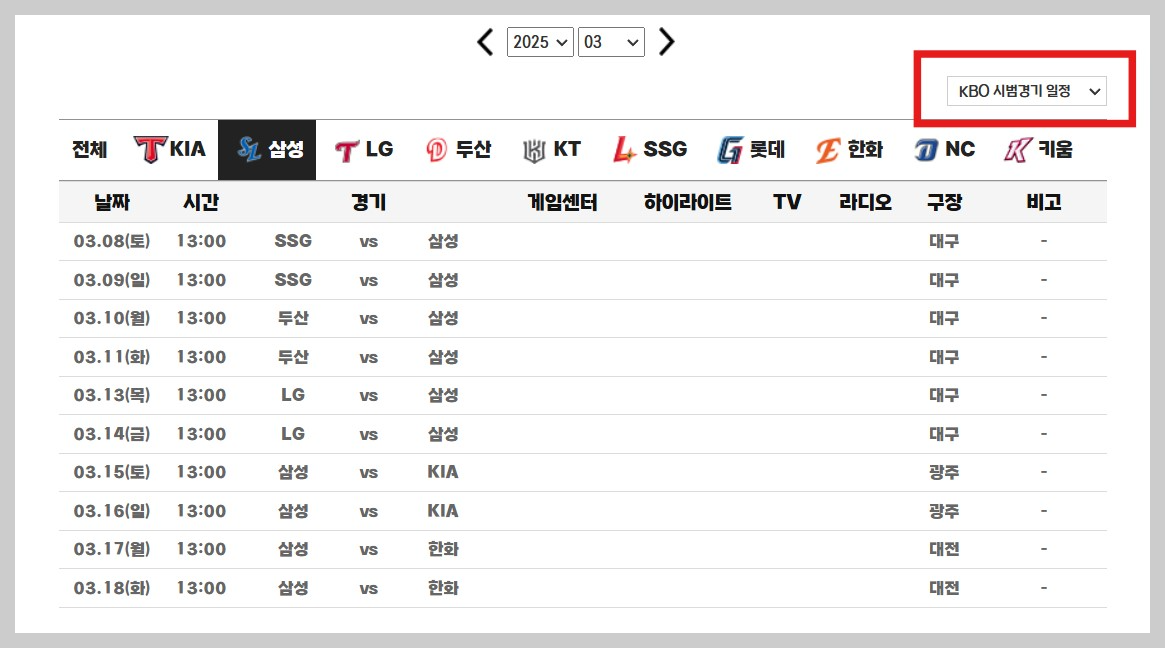Click the left arrow for previous month
1165x648 pixels.
485,42
